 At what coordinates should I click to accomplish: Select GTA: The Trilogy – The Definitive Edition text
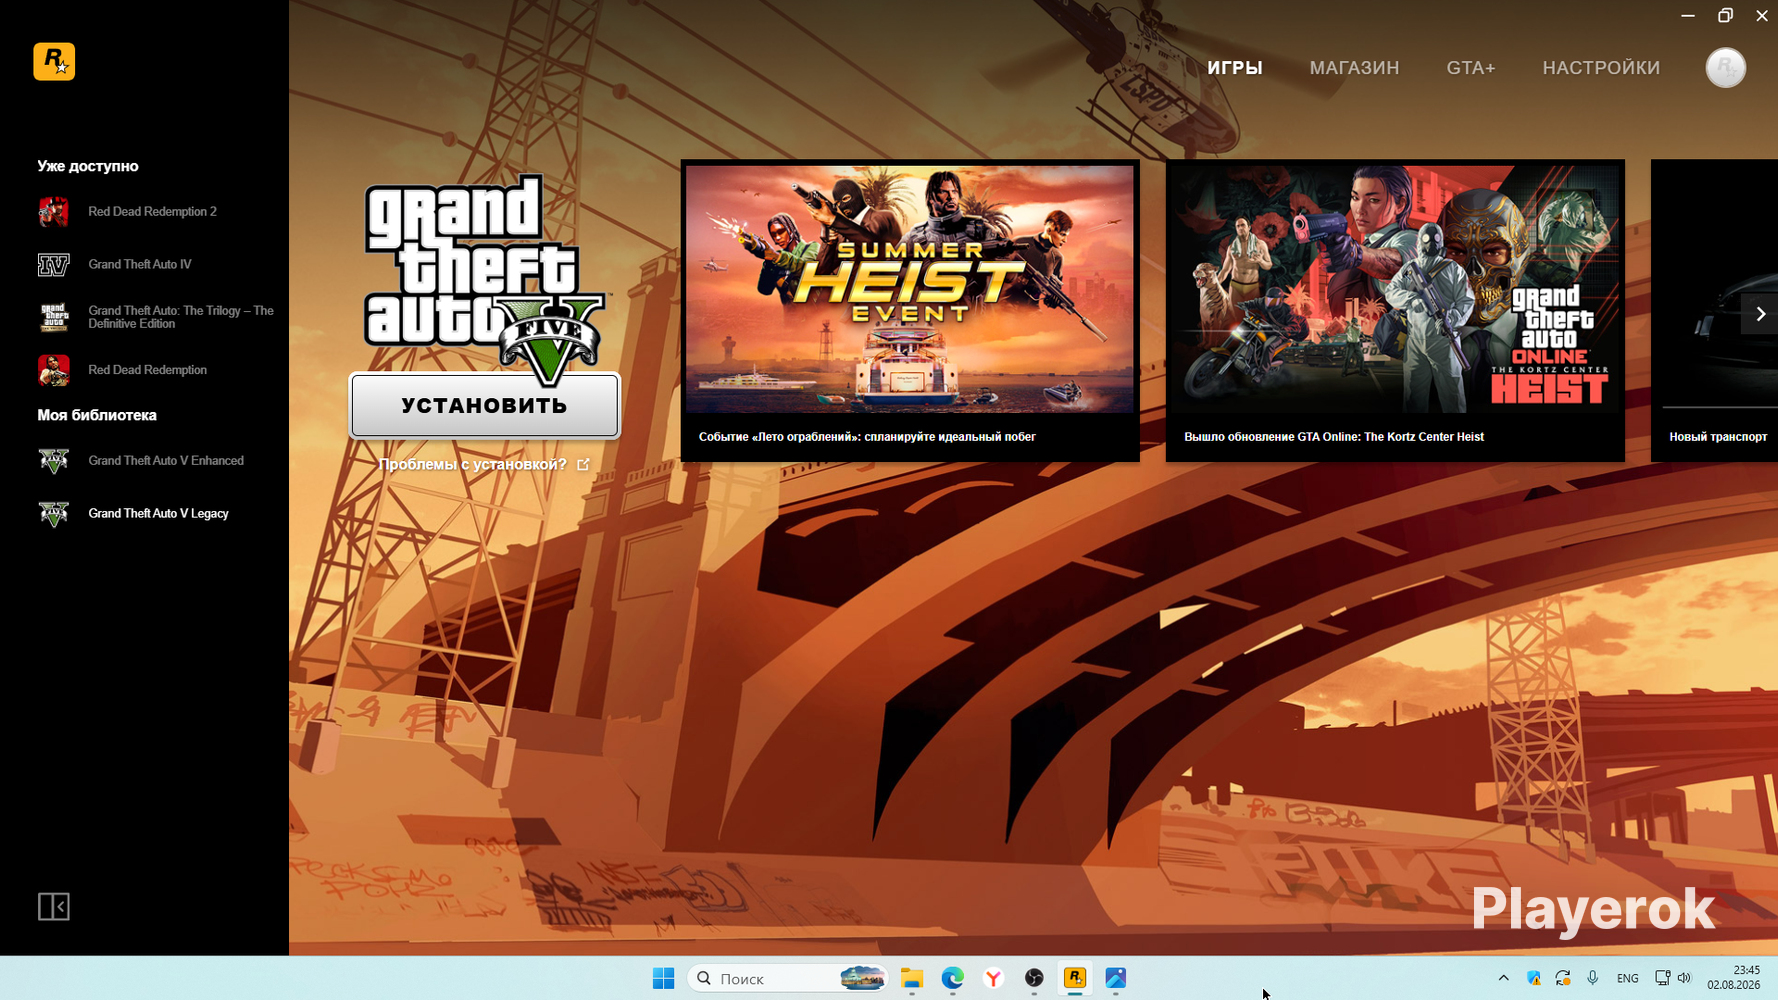(181, 317)
